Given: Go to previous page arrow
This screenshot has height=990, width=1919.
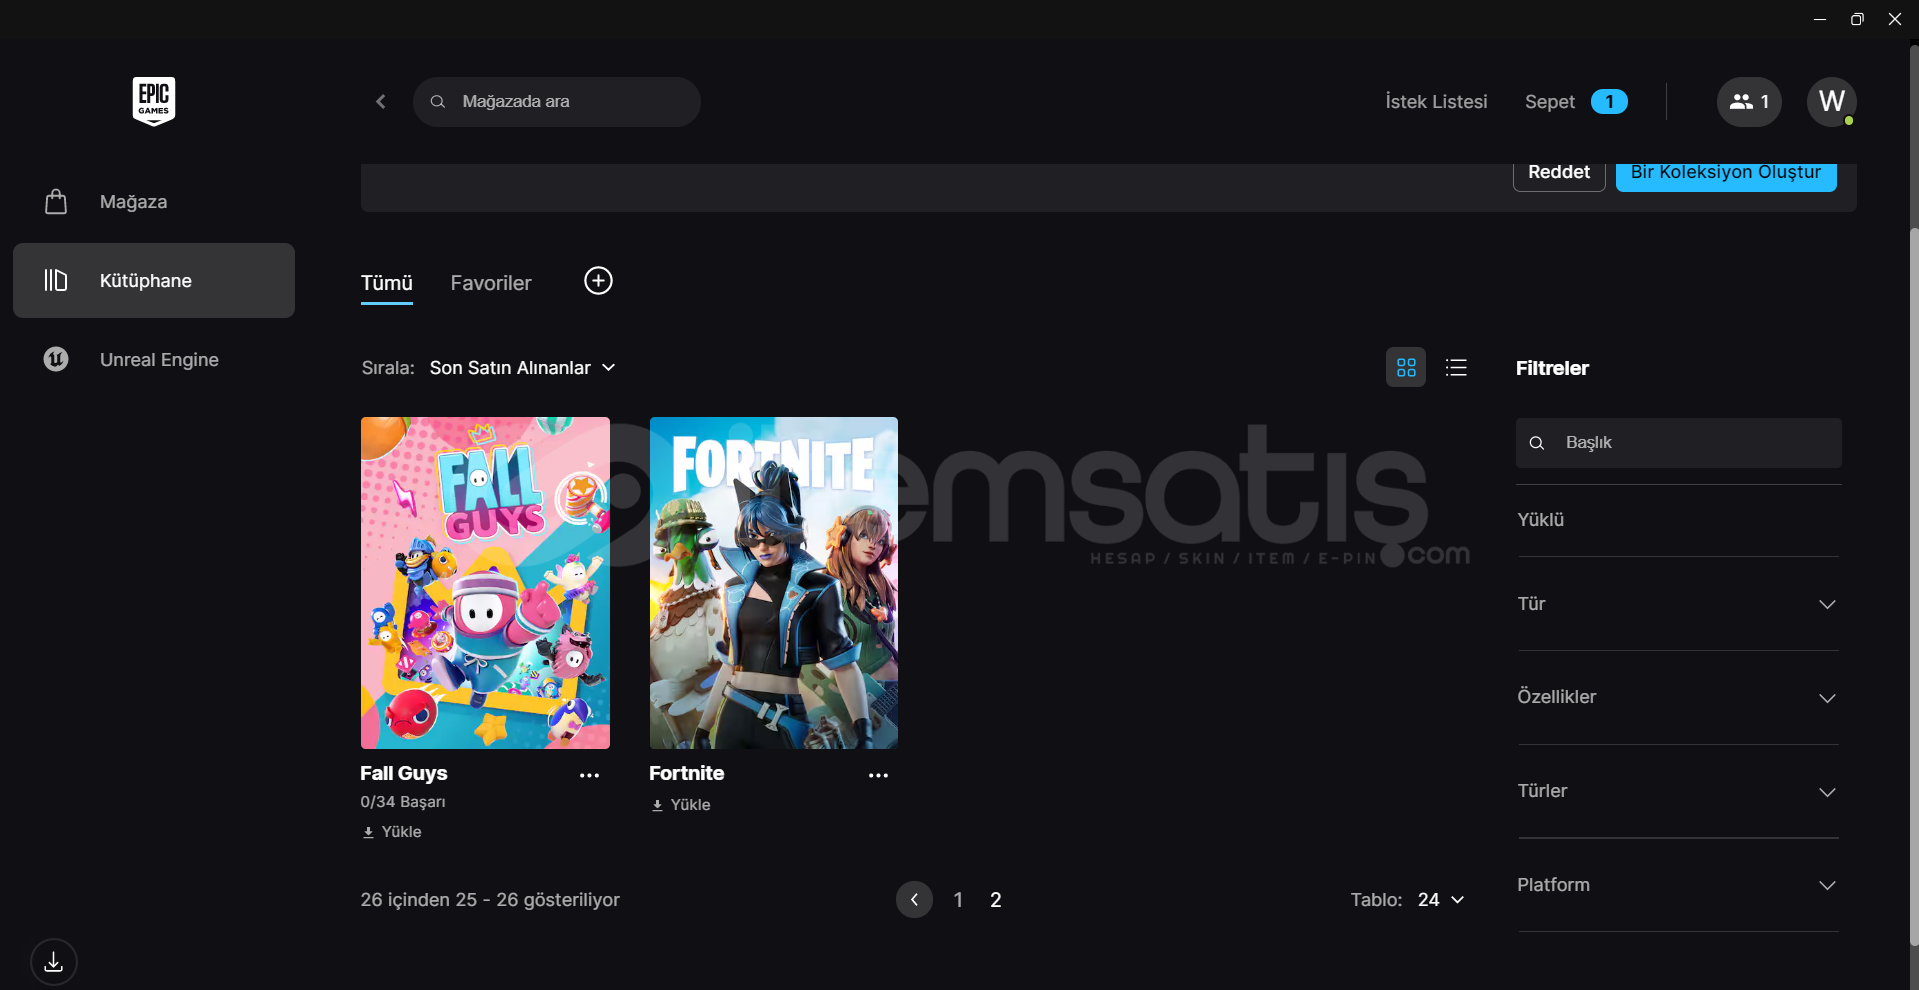Looking at the screenshot, I should point(914,900).
